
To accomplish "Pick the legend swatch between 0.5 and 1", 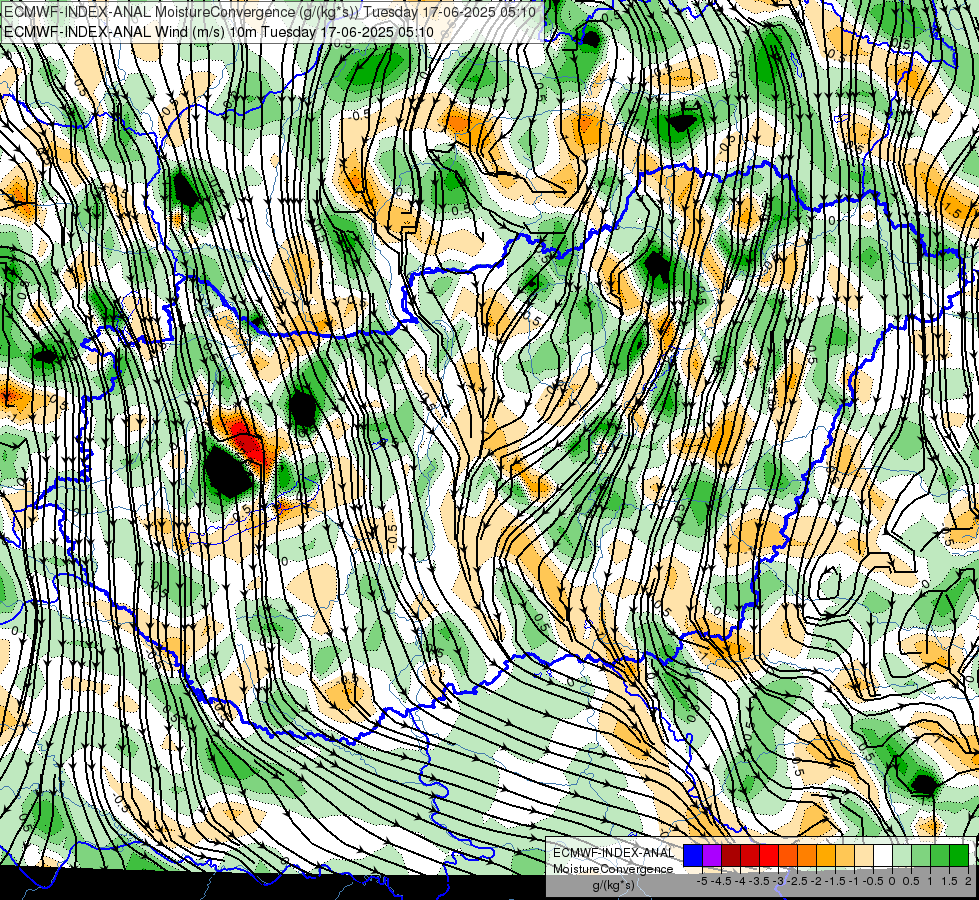I will [x=921, y=855].
